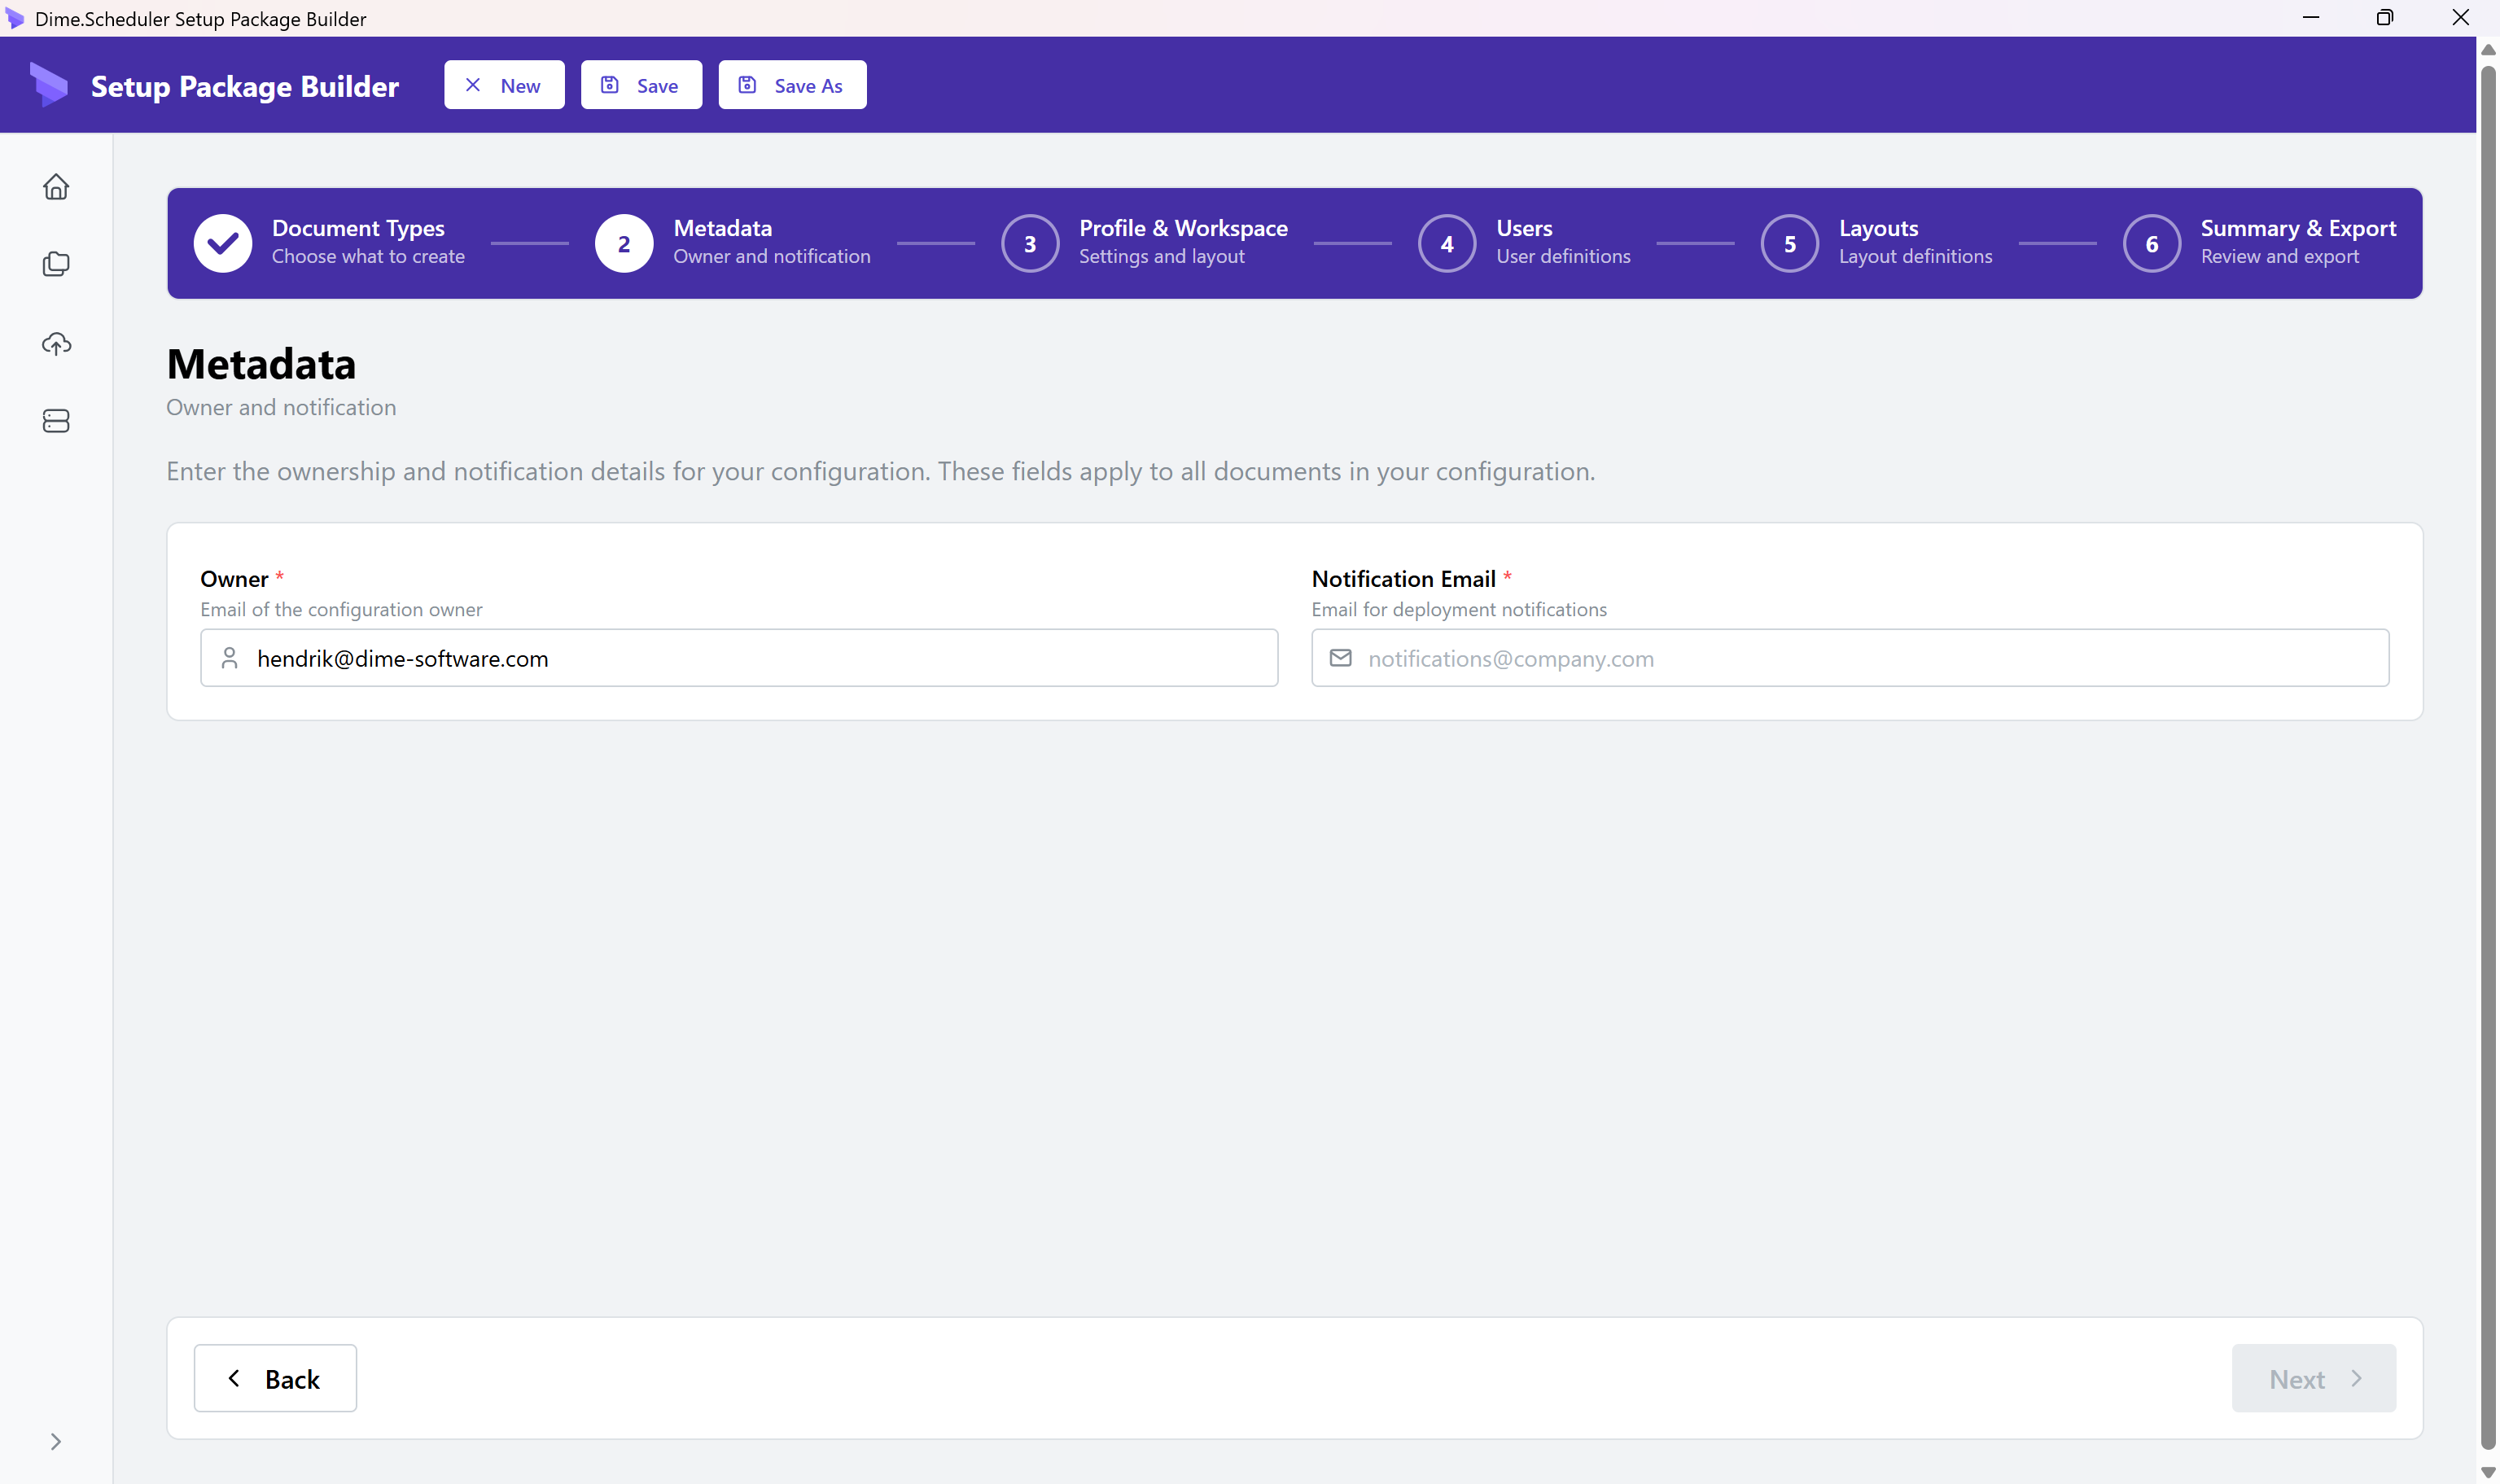Jump to step 3 Profile & Workspace

pyautogui.click(x=1030, y=243)
